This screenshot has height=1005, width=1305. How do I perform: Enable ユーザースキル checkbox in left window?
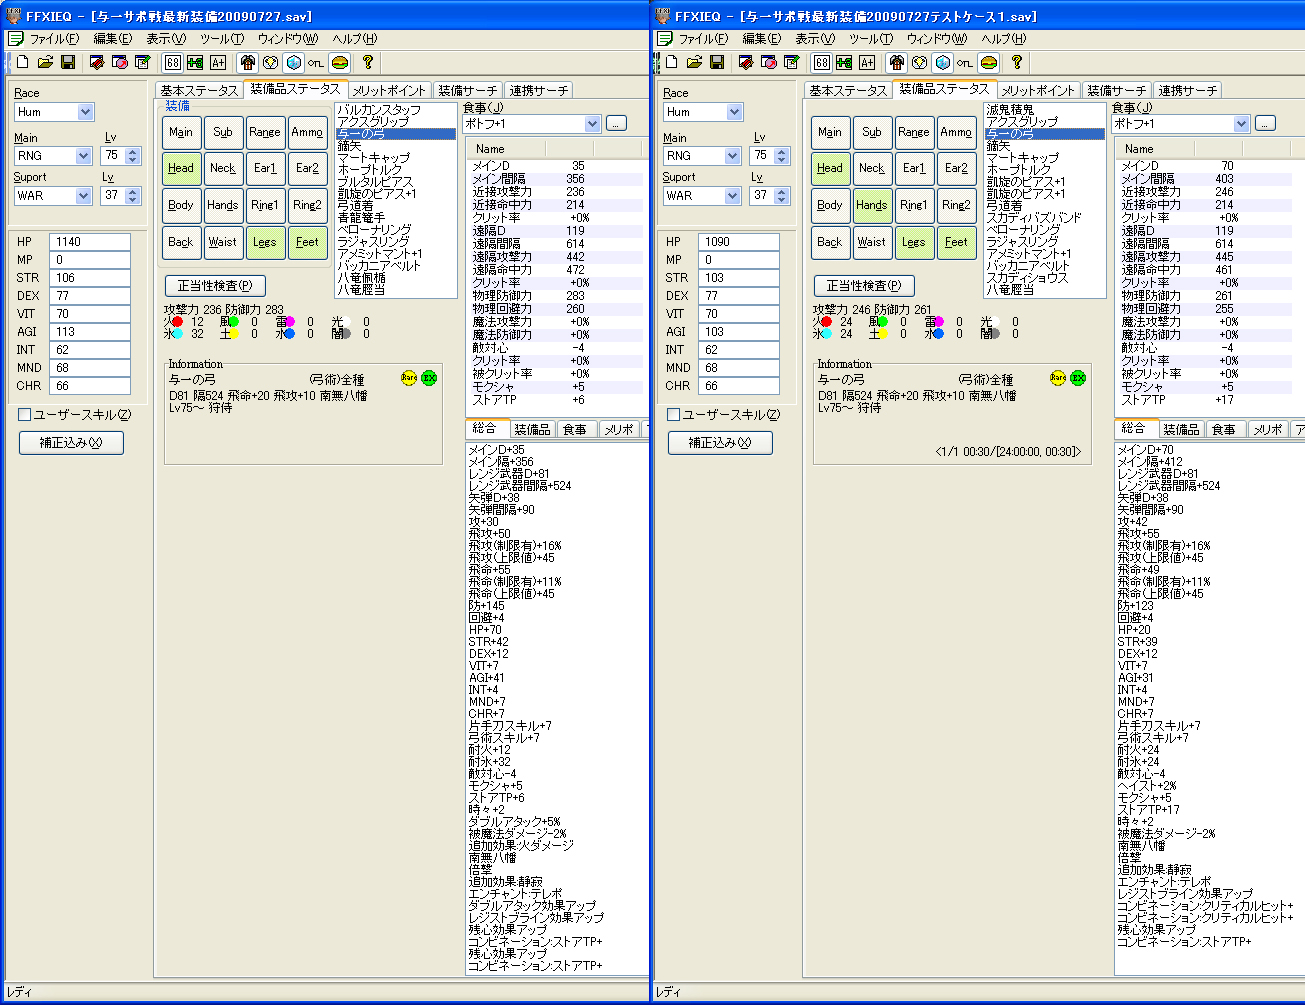25,414
